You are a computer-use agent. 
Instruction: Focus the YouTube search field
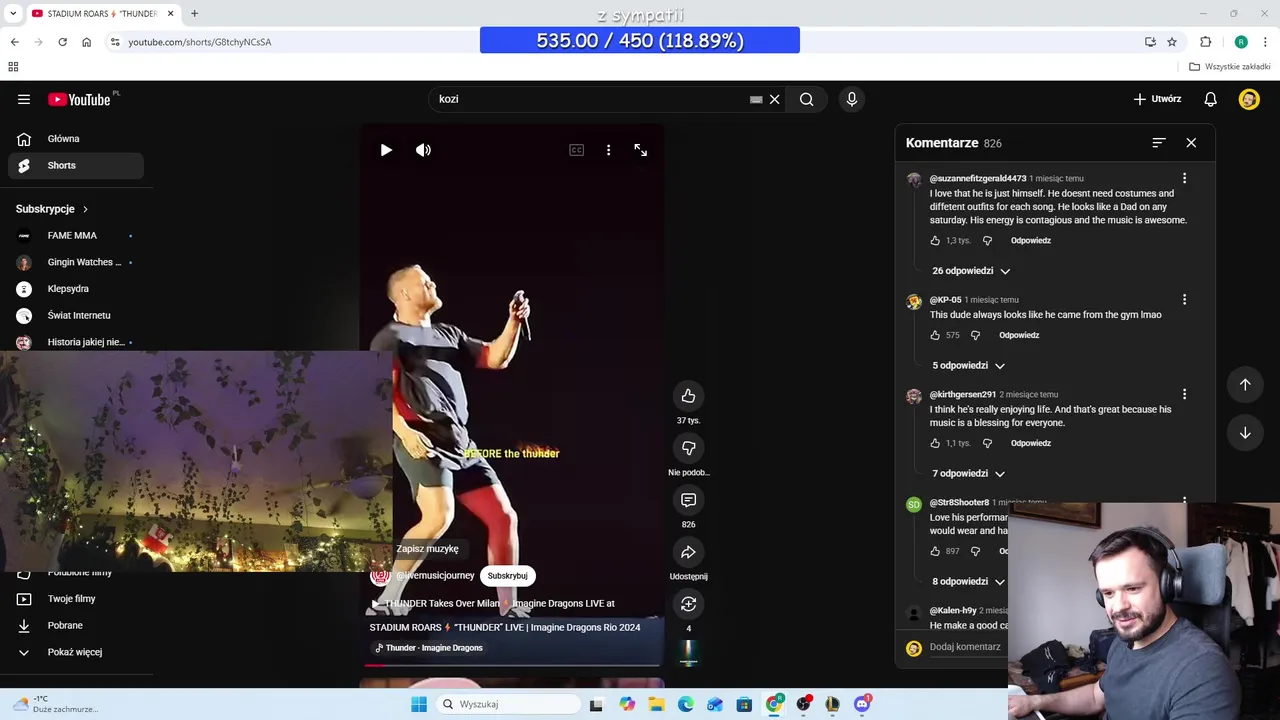coord(590,99)
